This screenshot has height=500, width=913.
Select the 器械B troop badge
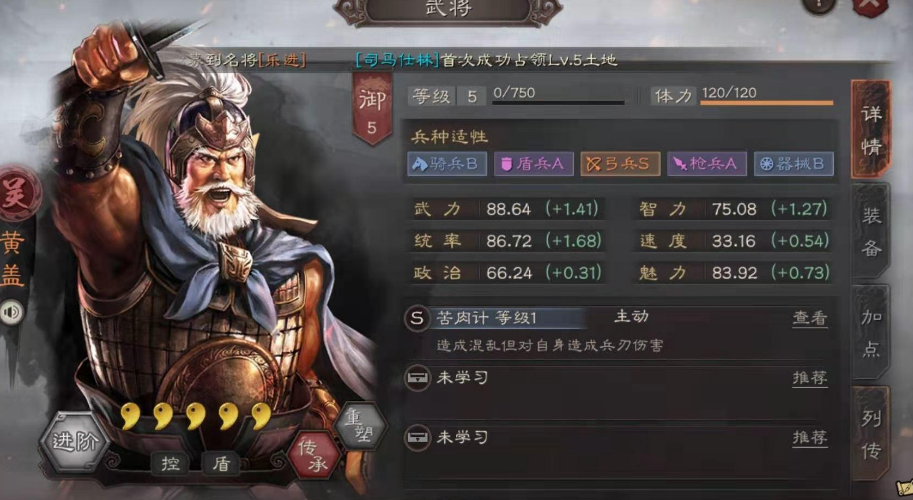[x=794, y=164]
